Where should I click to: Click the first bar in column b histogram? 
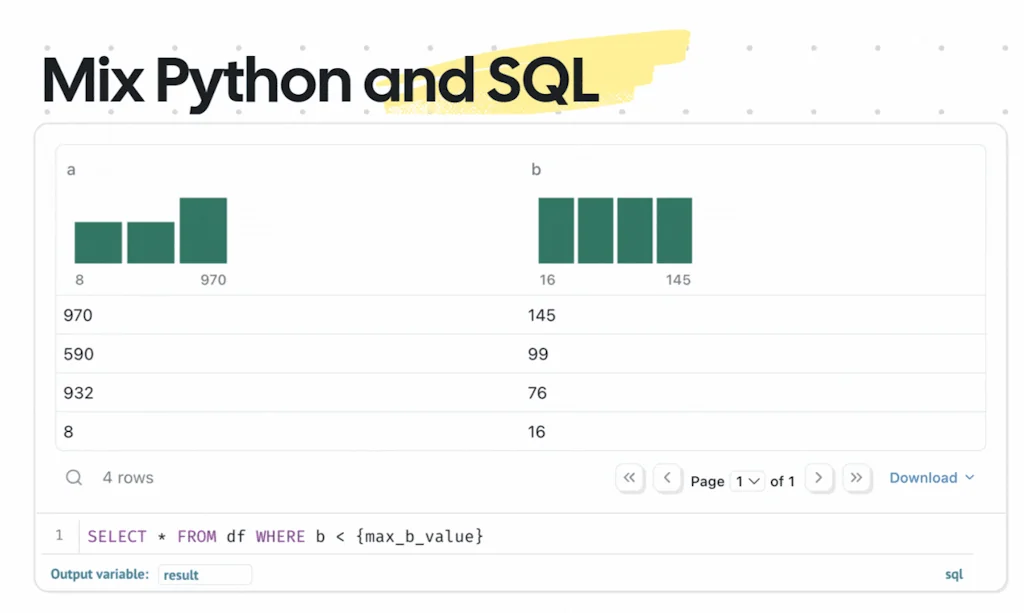point(556,231)
